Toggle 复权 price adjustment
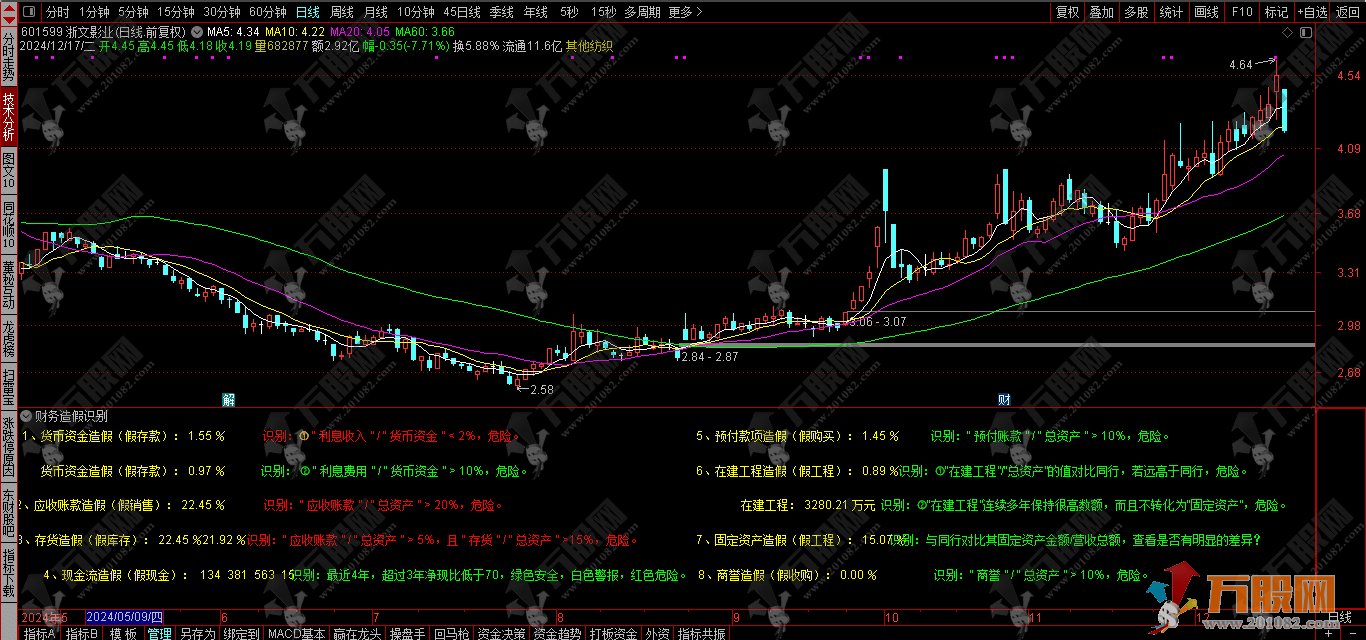1366x640 pixels. click(1068, 12)
